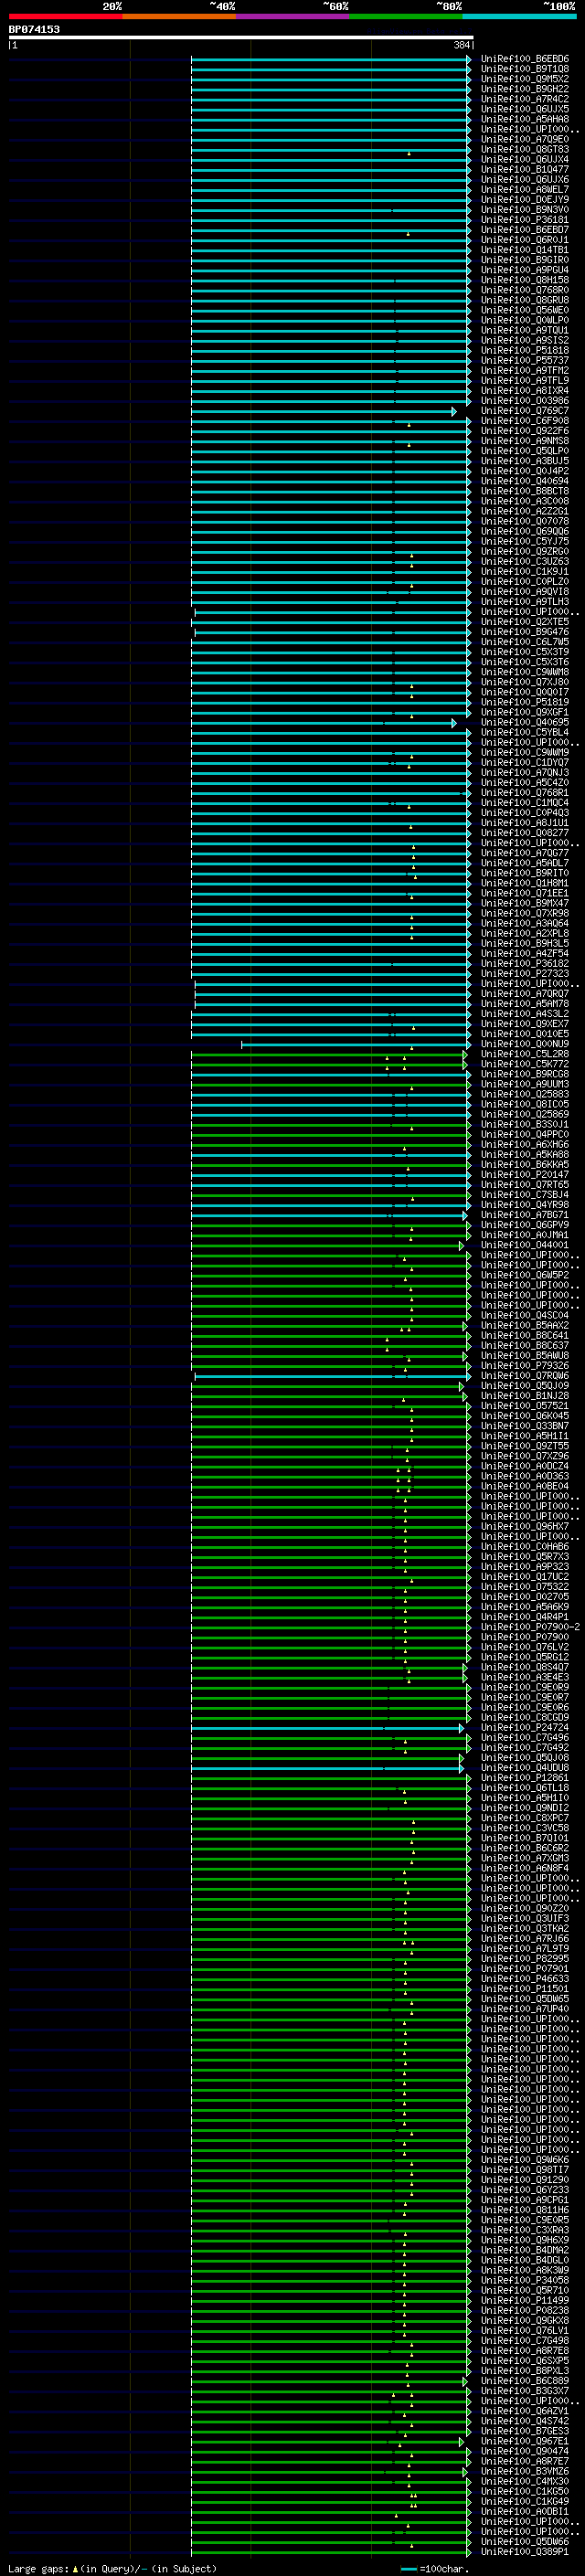This screenshot has height=2576, width=585.
Task: Click the UniRef100_Q769C7 hit name
Action: point(525,411)
